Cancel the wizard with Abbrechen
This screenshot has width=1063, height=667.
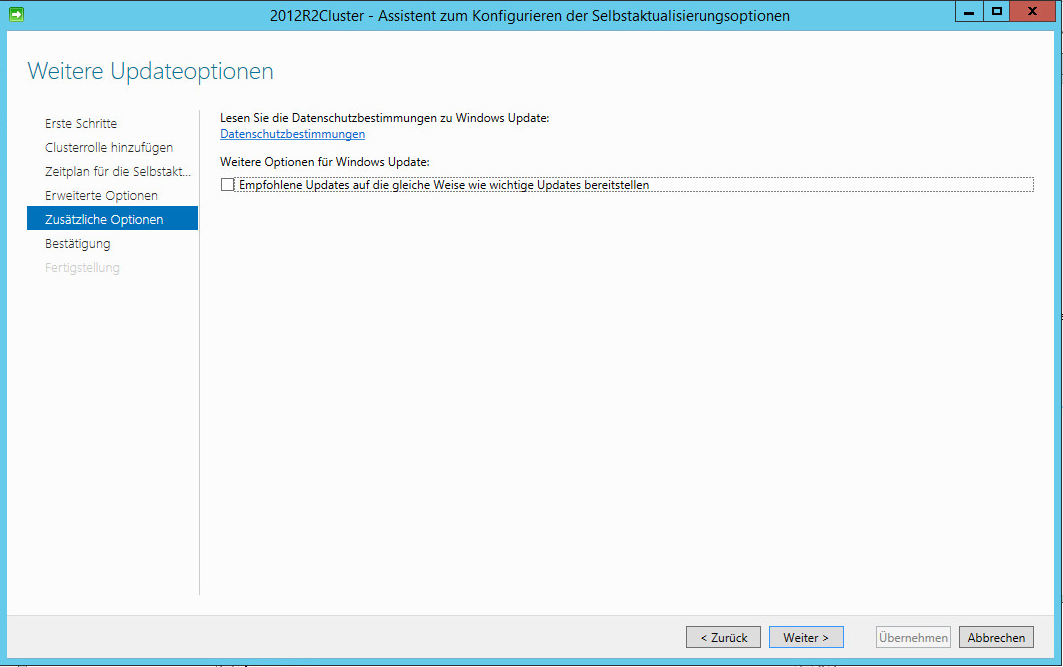pos(996,638)
